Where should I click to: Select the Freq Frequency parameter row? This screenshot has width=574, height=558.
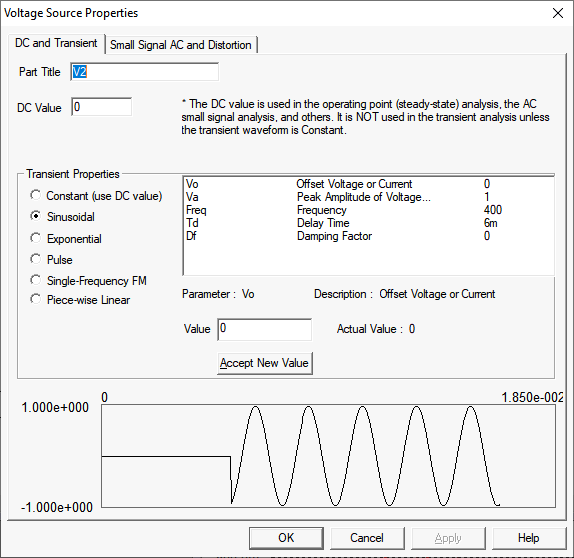368,210
